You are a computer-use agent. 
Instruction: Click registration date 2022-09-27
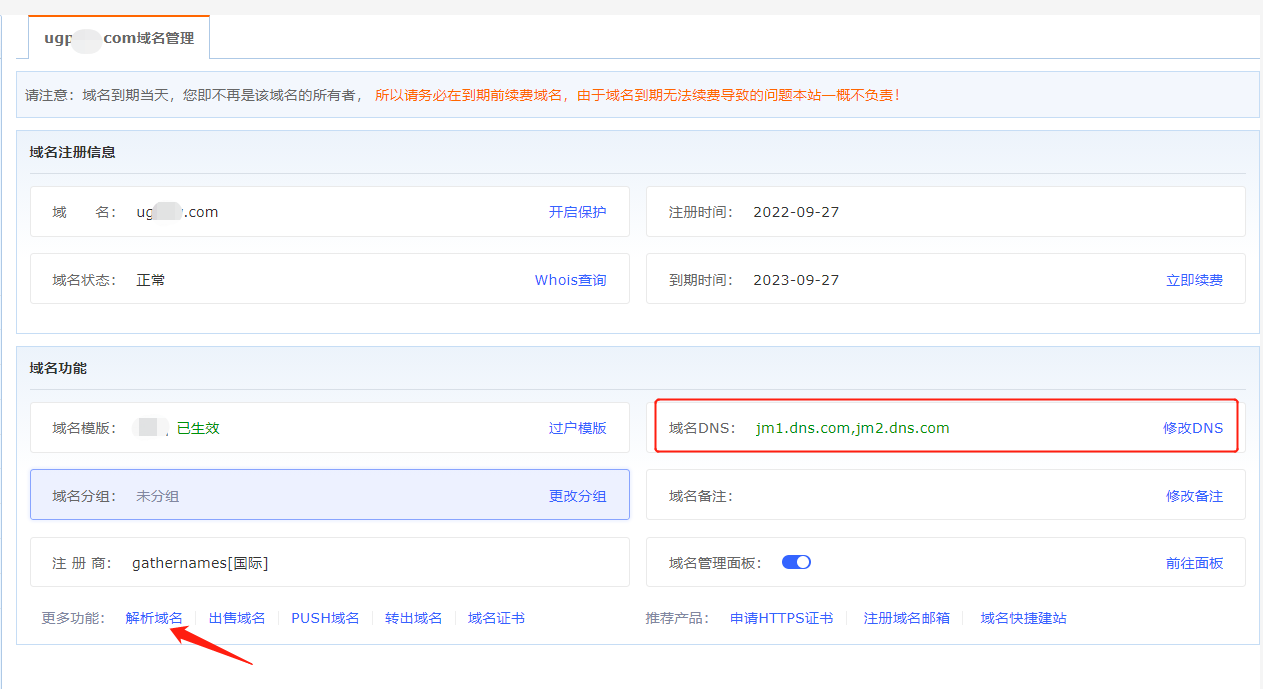[x=796, y=212]
